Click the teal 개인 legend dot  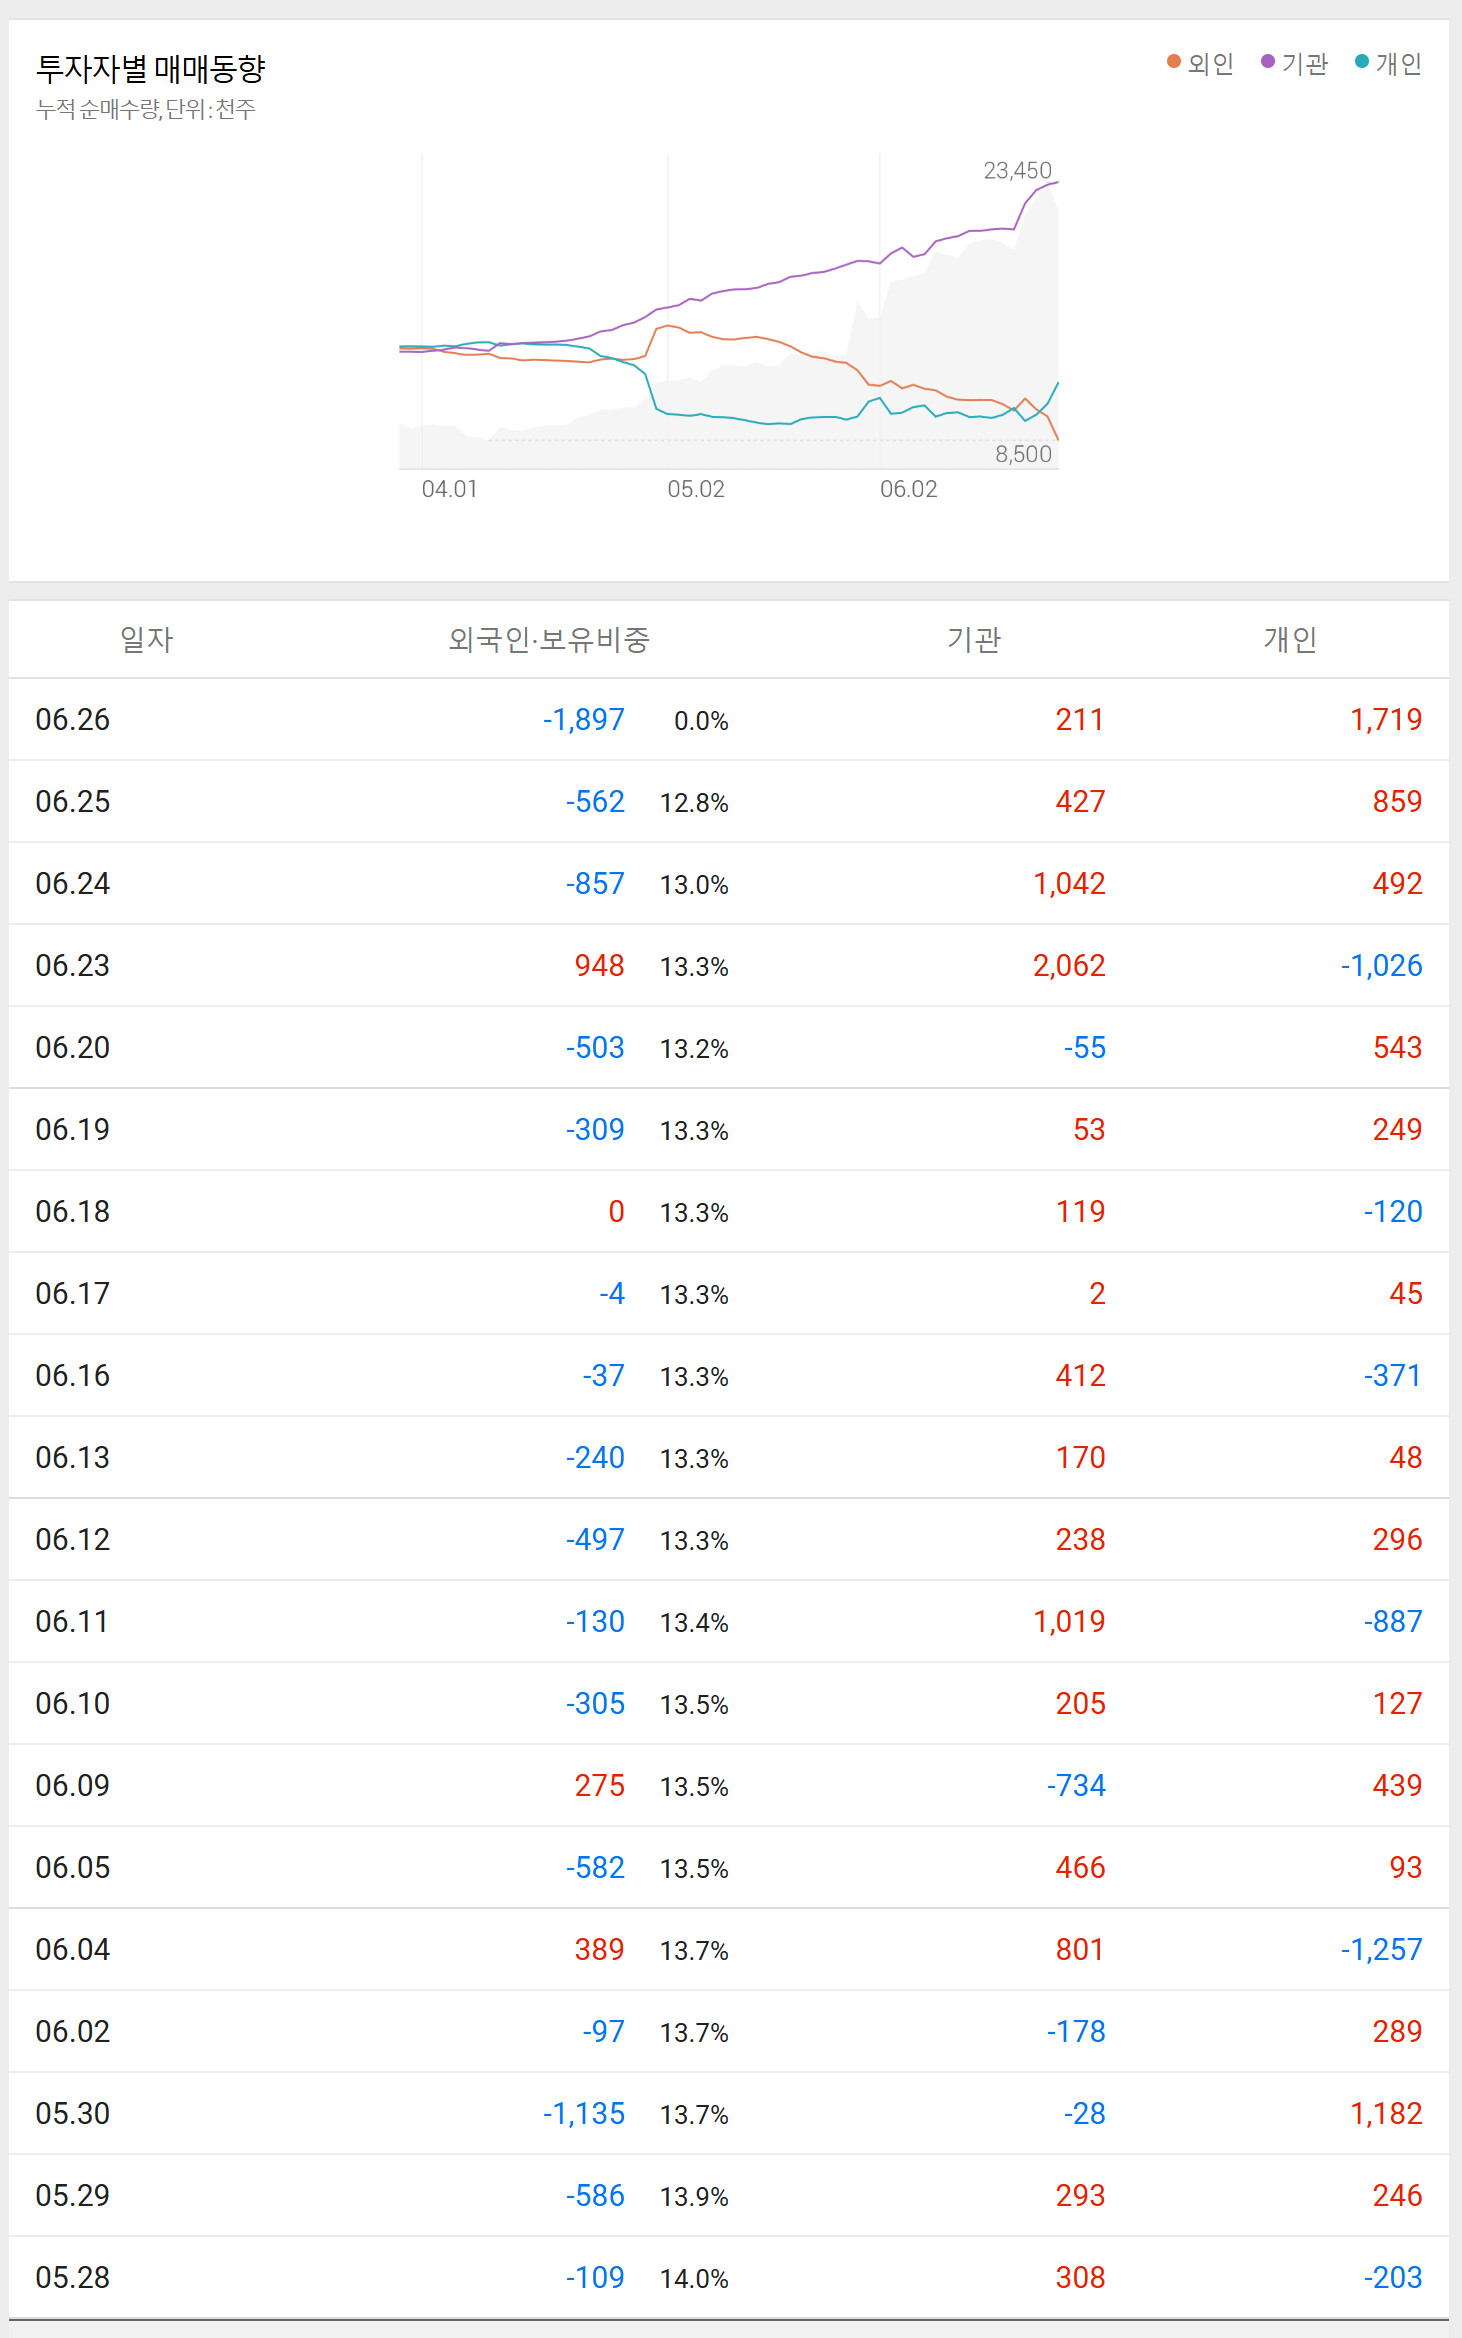[x=1362, y=62]
